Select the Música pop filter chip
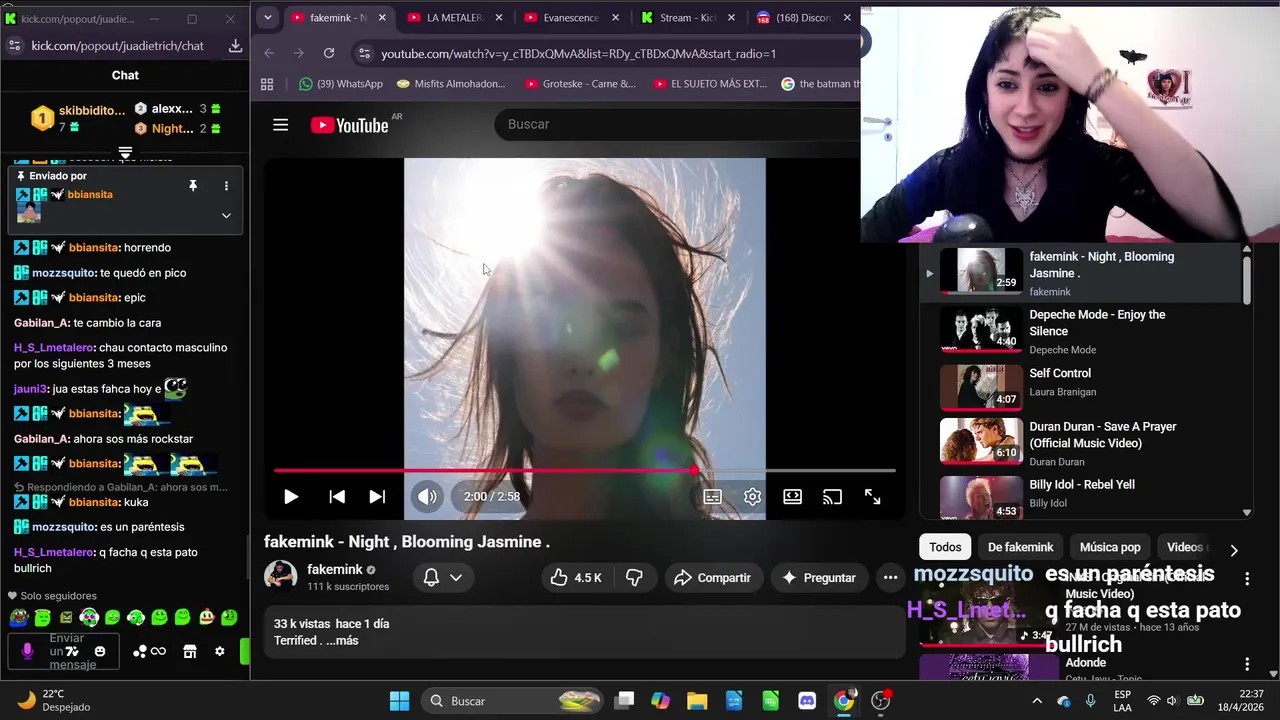Viewport: 1280px width, 720px height. click(x=1110, y=547)
